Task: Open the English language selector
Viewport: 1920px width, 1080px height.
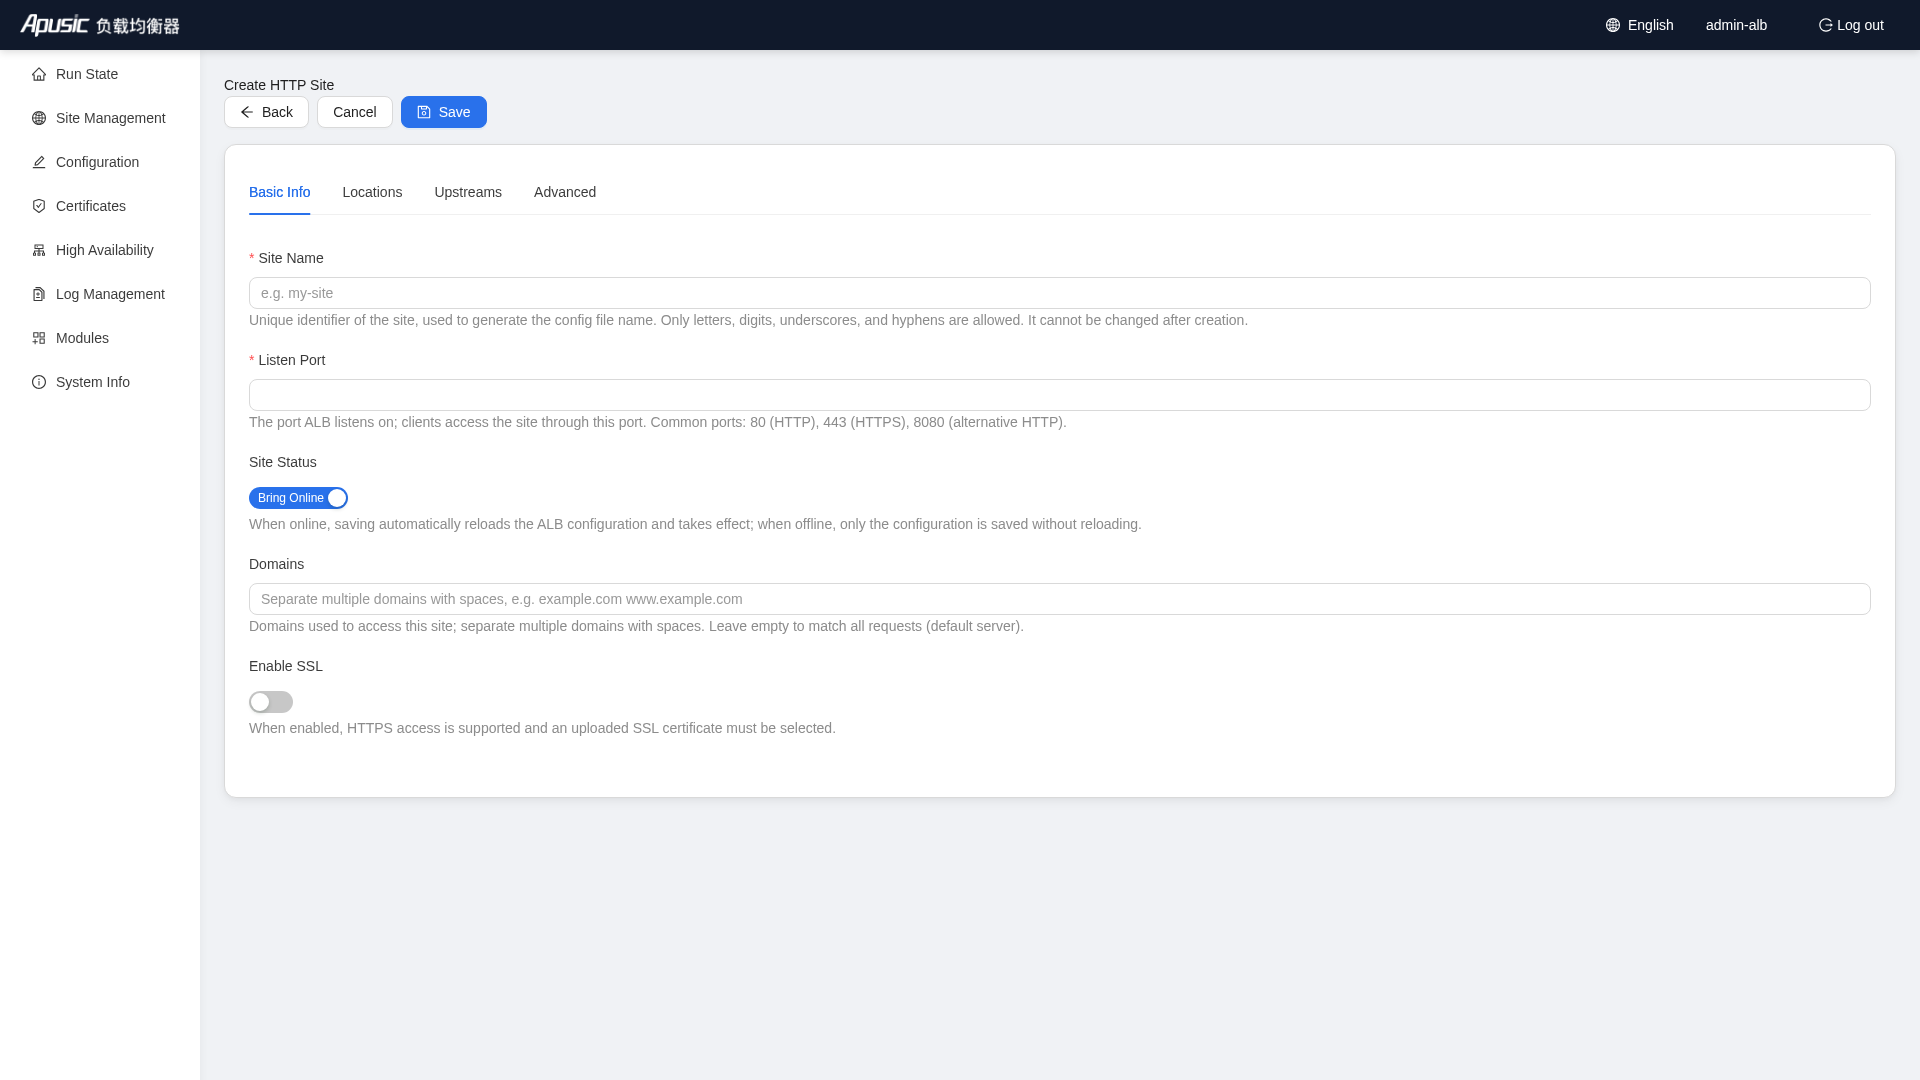Action: coord(1640,25)
